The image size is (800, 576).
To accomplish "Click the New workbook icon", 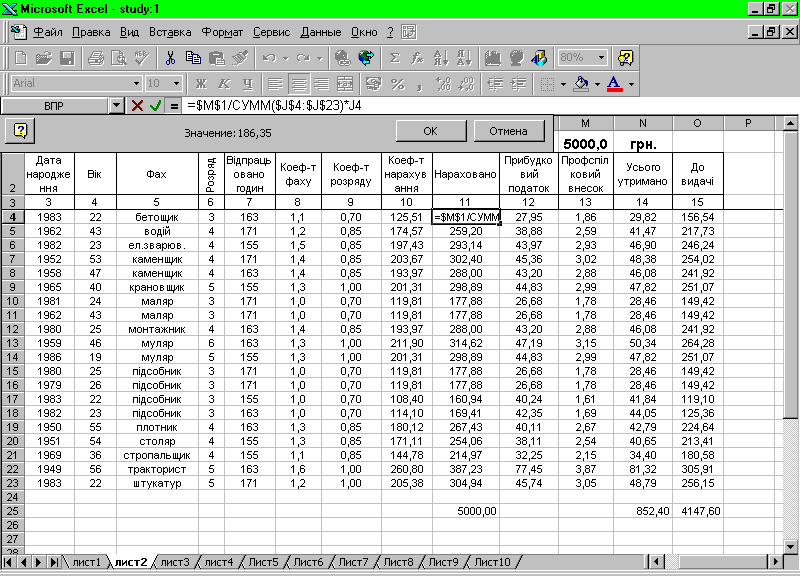I will [21, 58].
